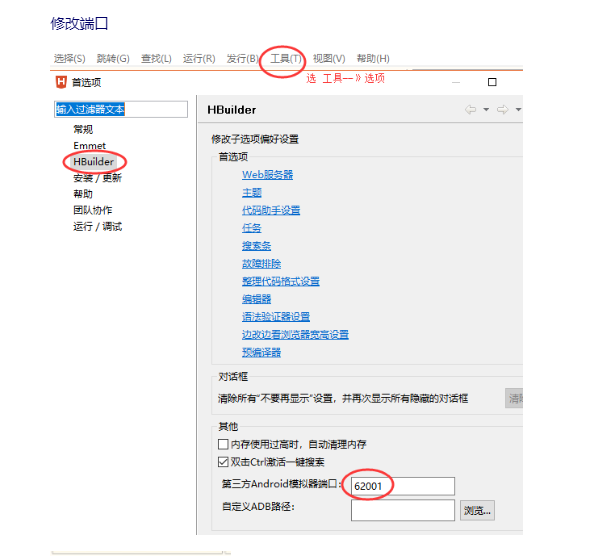
Task: Open the Web服务器 settings link
Action: point(268,175)
